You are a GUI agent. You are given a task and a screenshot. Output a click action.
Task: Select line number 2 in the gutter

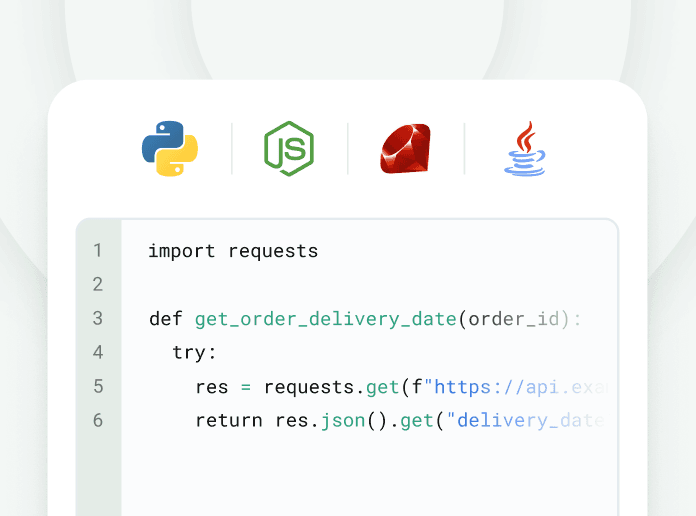coord(98,285)
